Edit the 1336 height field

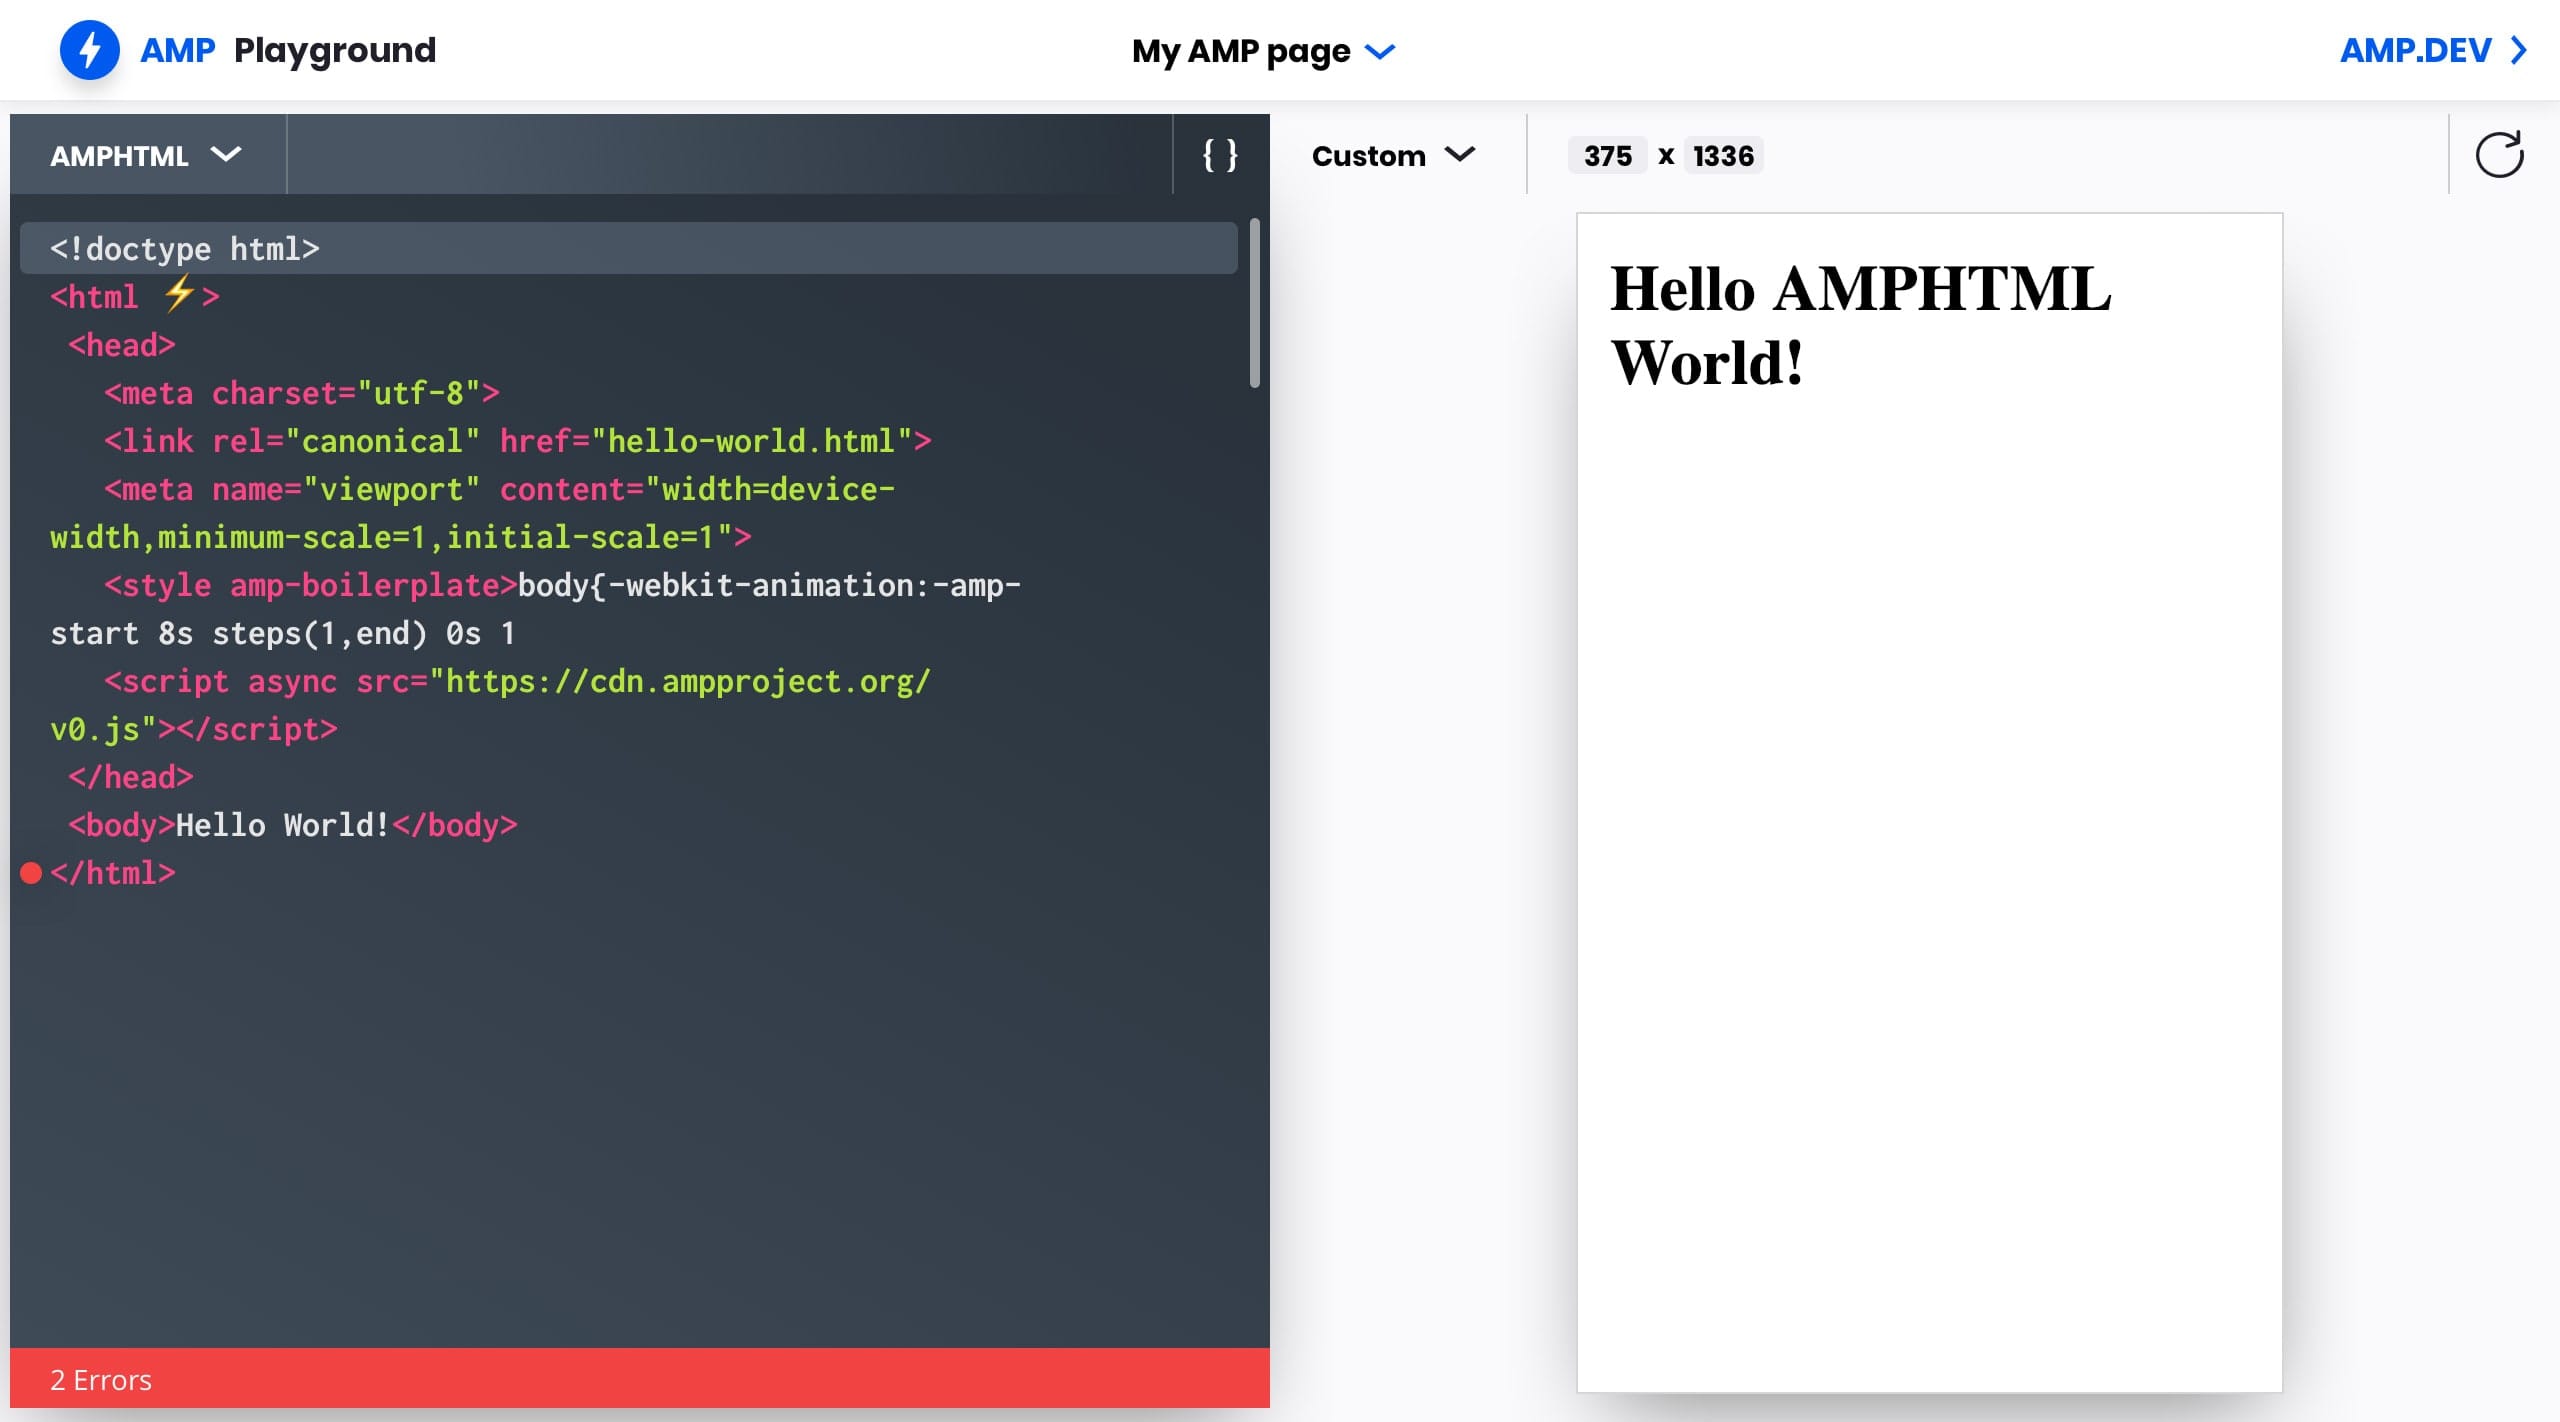pos(1723,155)
